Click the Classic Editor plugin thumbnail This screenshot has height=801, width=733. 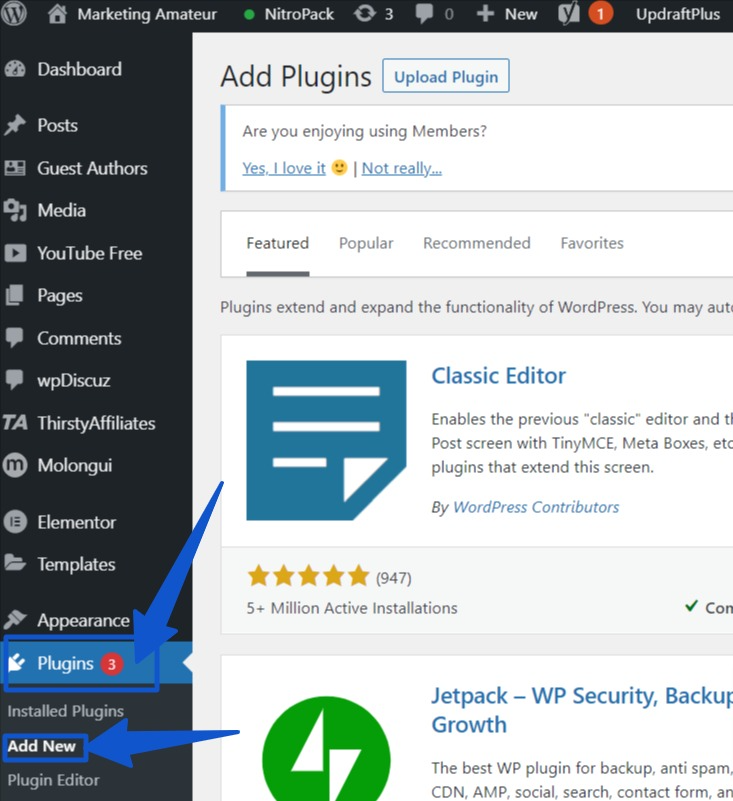coord(326,440)
